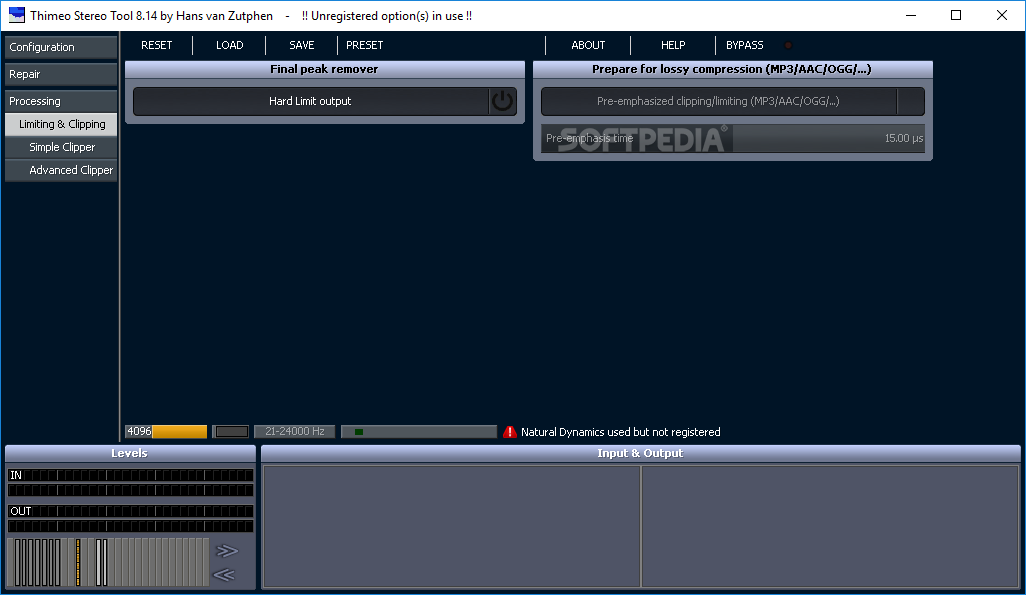This screenshot has width=1026, height=595.
Task: Click the 21-24000 Hz frequency range box
Action: [294, 432]
